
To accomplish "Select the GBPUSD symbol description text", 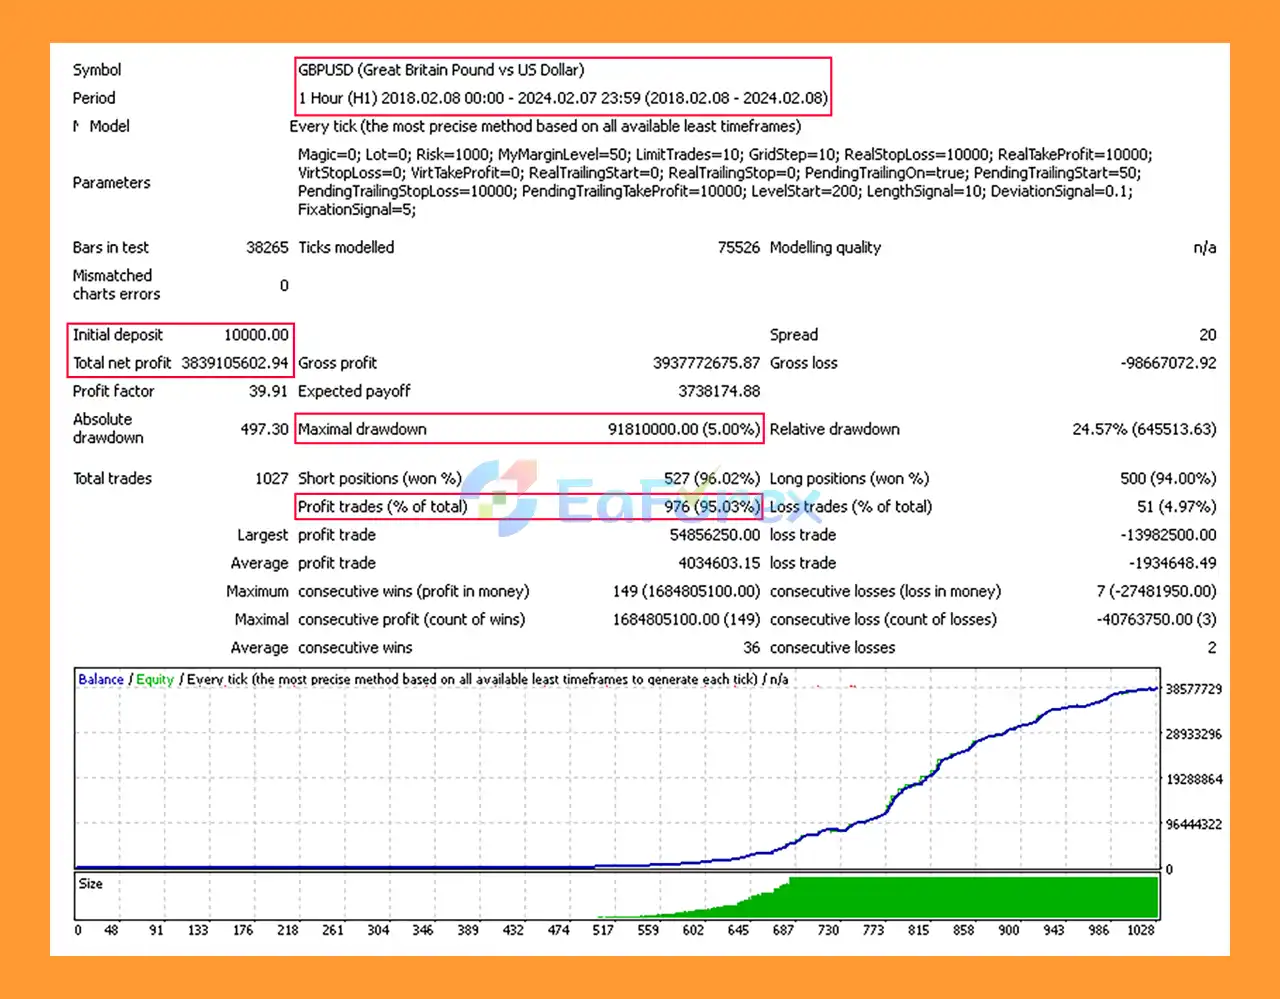I will coord(441,70).
